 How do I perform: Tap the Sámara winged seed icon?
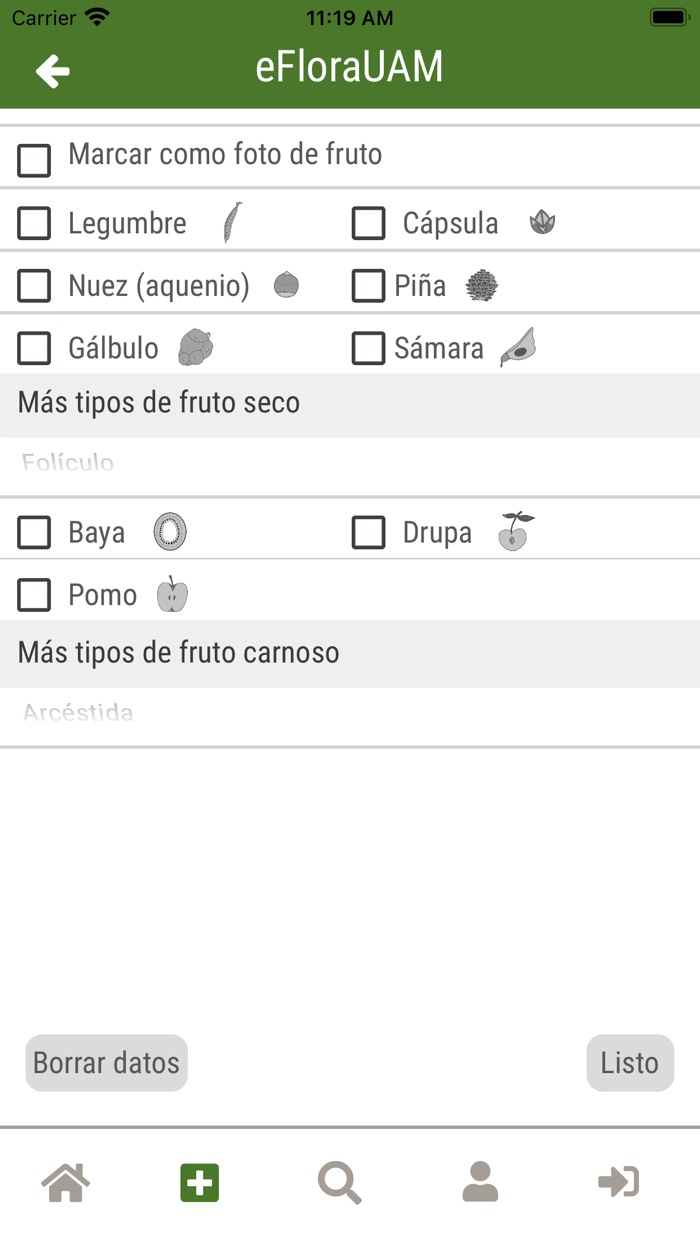click(x=518, y=347)
